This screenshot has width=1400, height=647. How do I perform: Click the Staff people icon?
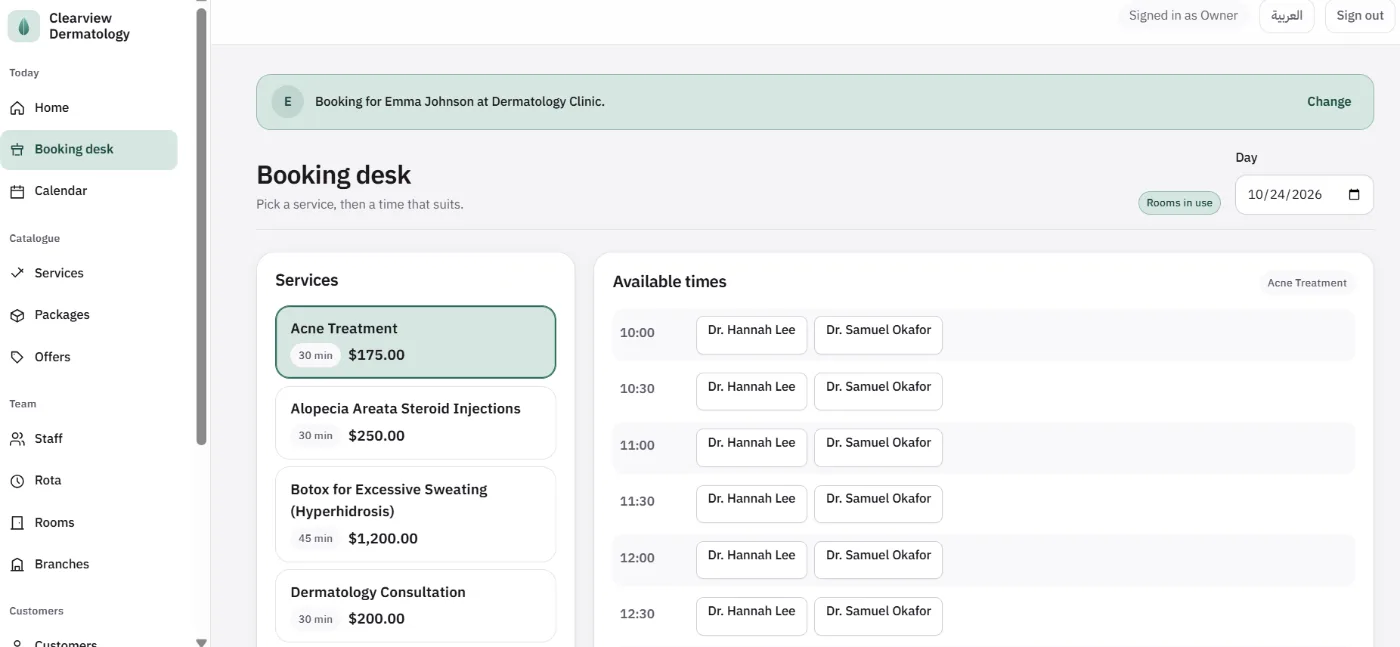coord(17,439)
